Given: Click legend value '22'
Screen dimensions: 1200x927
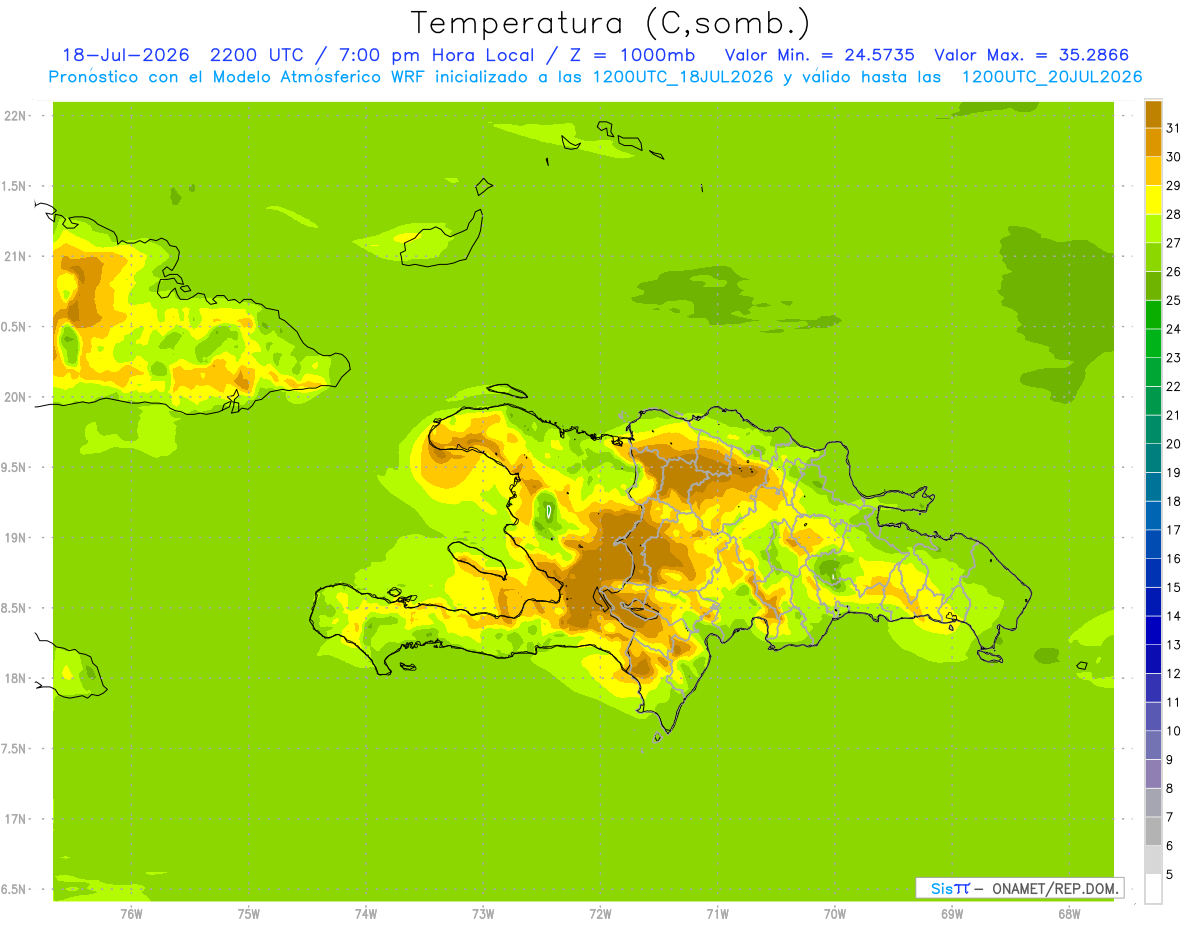Looking at the screenshot, I should click(1174, 387).
